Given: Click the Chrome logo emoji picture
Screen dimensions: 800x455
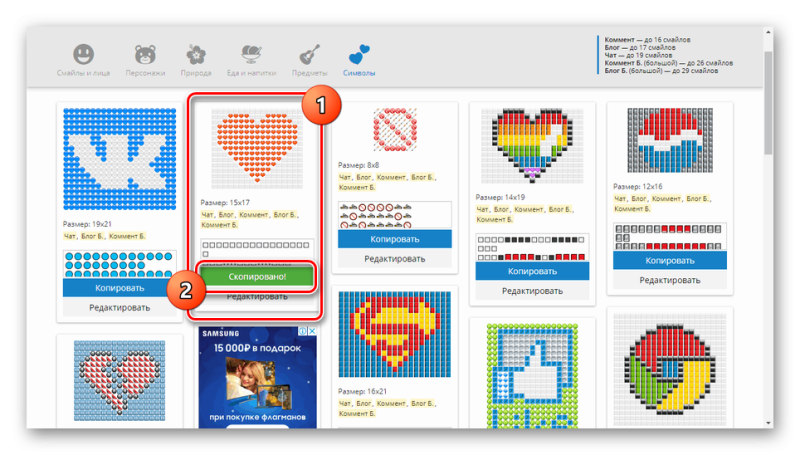Looking at the screenshot, I should [x=670, y=370].
